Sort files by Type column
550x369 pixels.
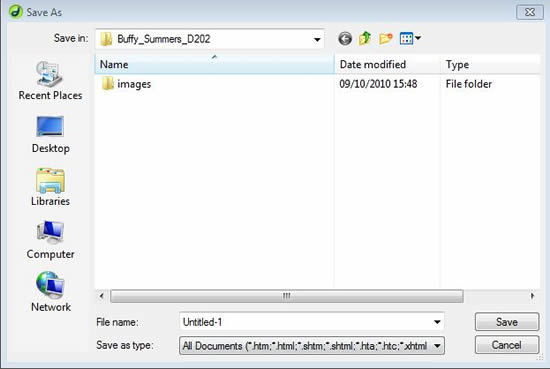490,65
